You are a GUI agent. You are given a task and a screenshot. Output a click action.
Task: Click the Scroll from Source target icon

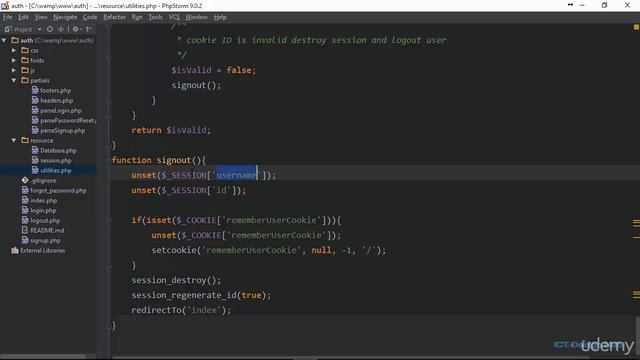pos(50,29)
